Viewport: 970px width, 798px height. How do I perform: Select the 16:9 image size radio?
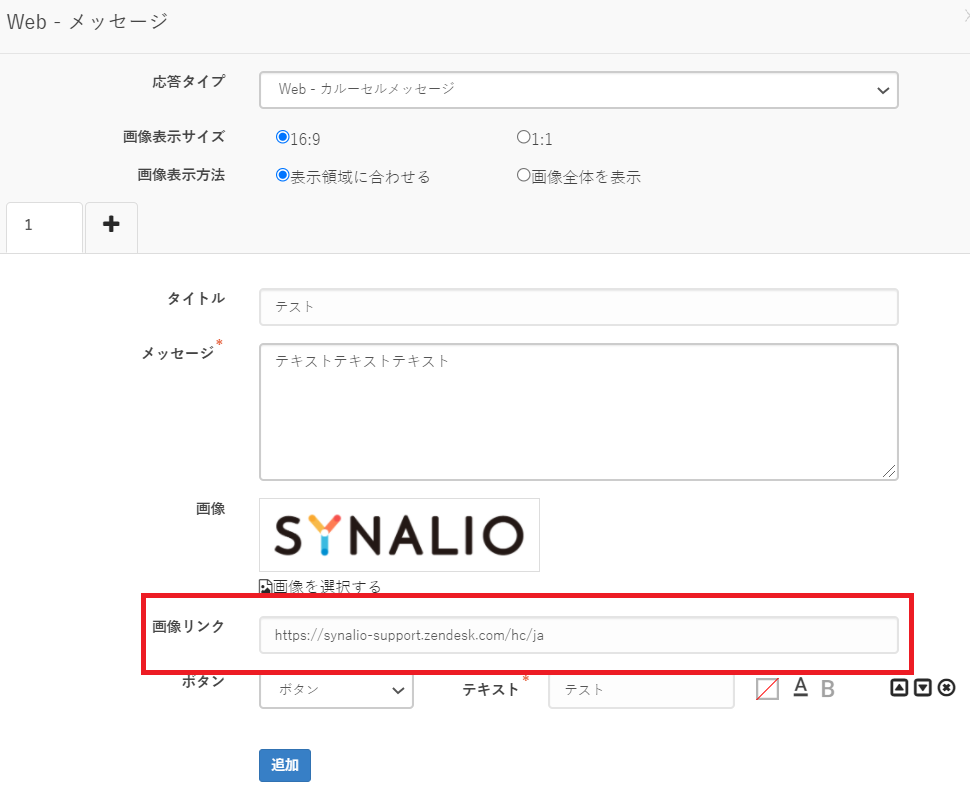click(x=283, y=137)
